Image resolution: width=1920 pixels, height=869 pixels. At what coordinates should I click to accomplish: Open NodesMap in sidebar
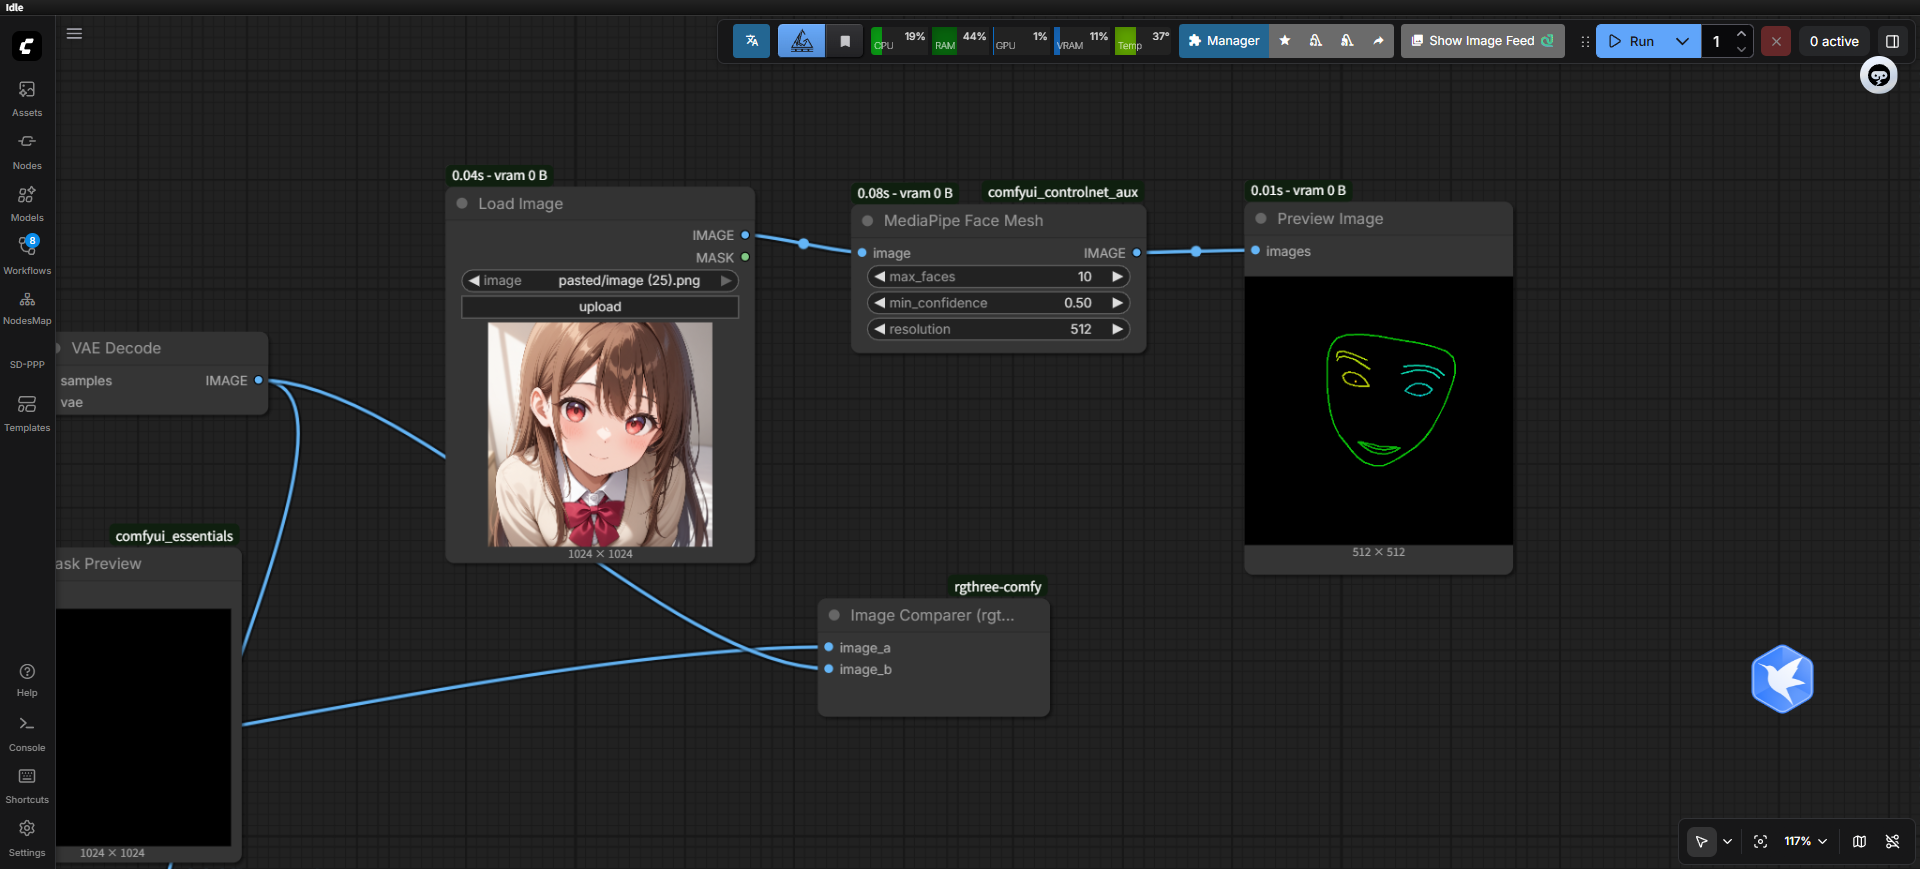click(x=27, y=307)
